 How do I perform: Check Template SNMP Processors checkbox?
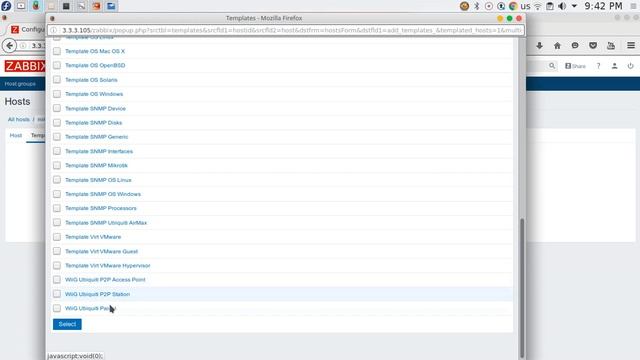57,208
